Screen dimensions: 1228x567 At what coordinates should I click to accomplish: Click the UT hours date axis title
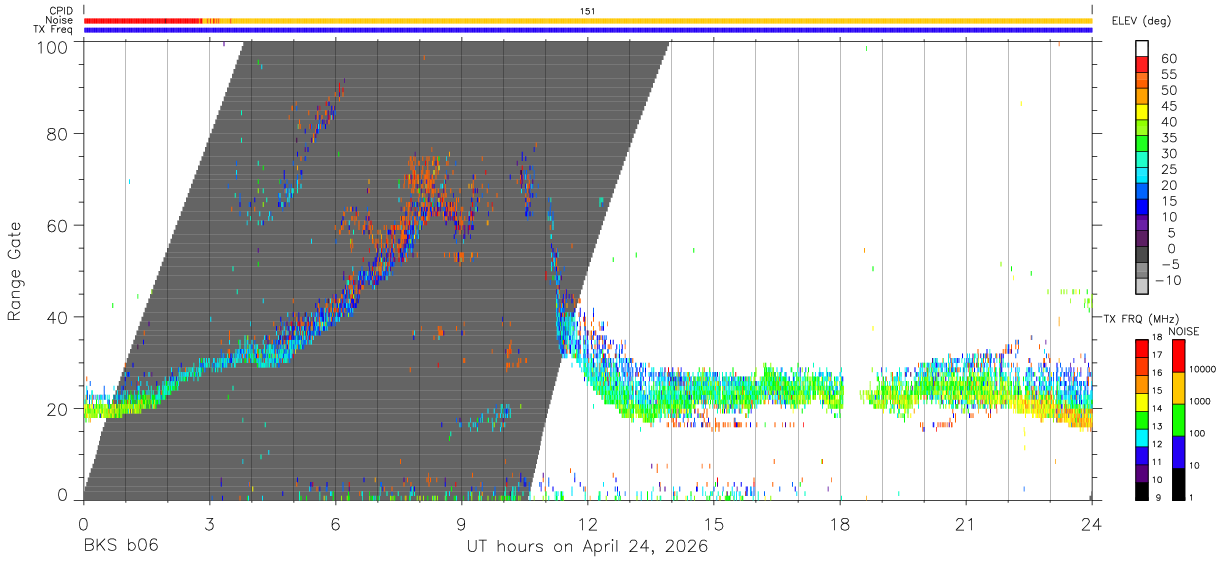[x=587, y=546]
